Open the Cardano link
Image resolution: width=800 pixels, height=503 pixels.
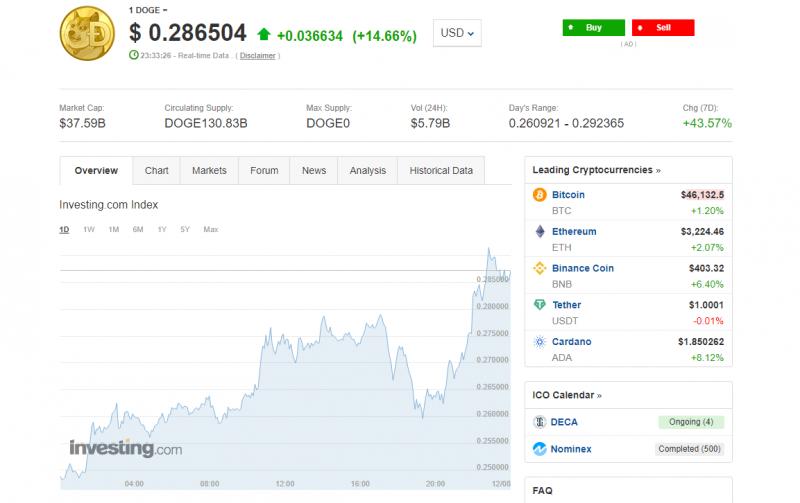tap(571, 342)
